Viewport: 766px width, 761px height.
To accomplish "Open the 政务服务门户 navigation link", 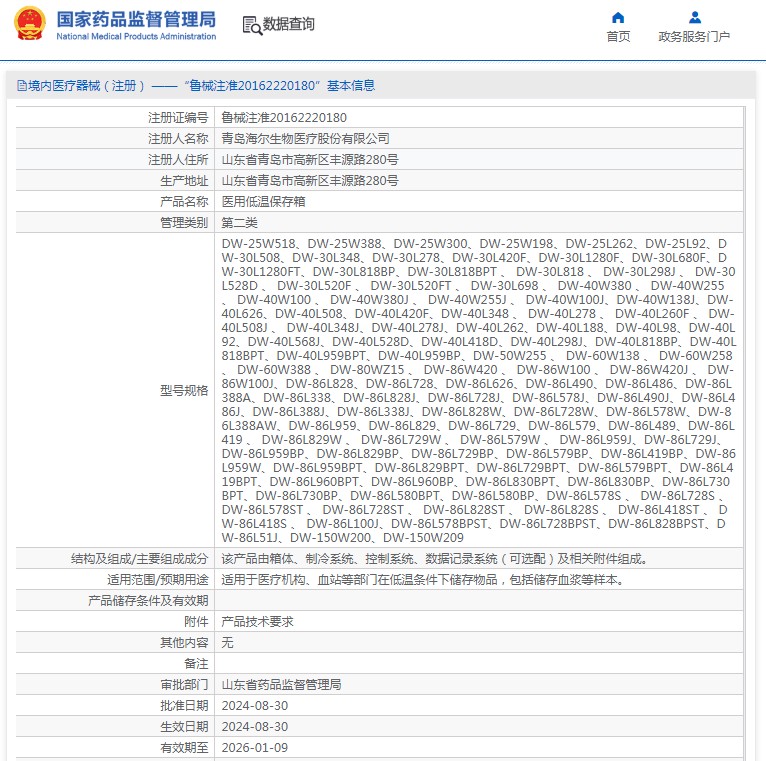I will coord(694,37).
